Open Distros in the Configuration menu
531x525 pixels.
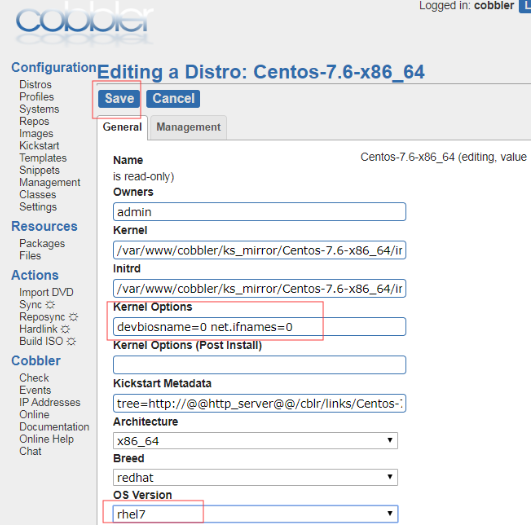[36, 84]
